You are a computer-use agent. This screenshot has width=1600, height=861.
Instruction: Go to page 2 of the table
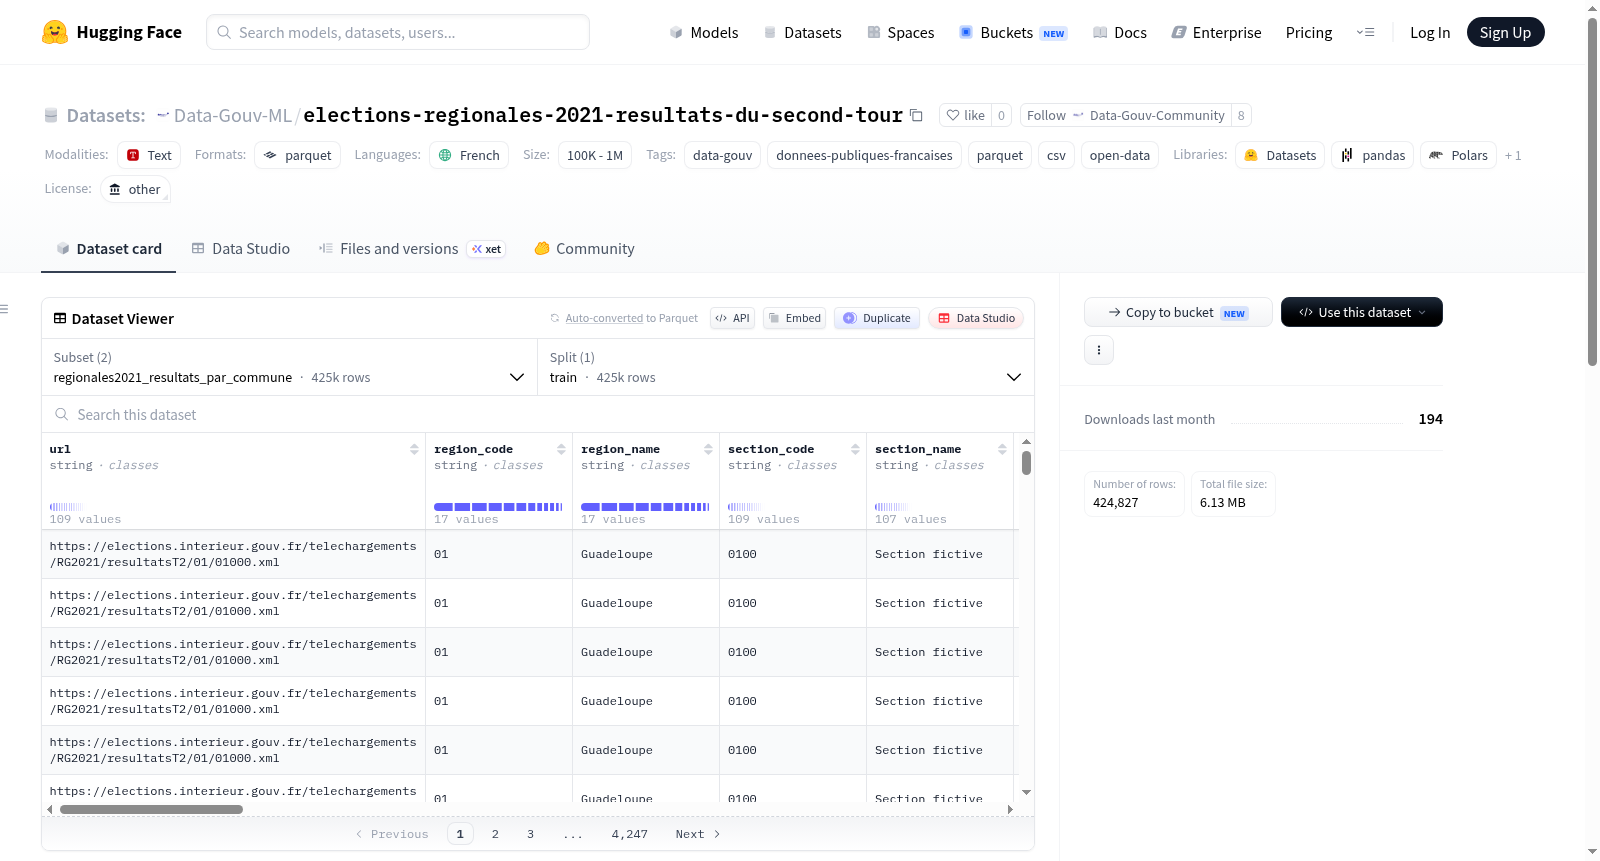click(x=495, y=834)
